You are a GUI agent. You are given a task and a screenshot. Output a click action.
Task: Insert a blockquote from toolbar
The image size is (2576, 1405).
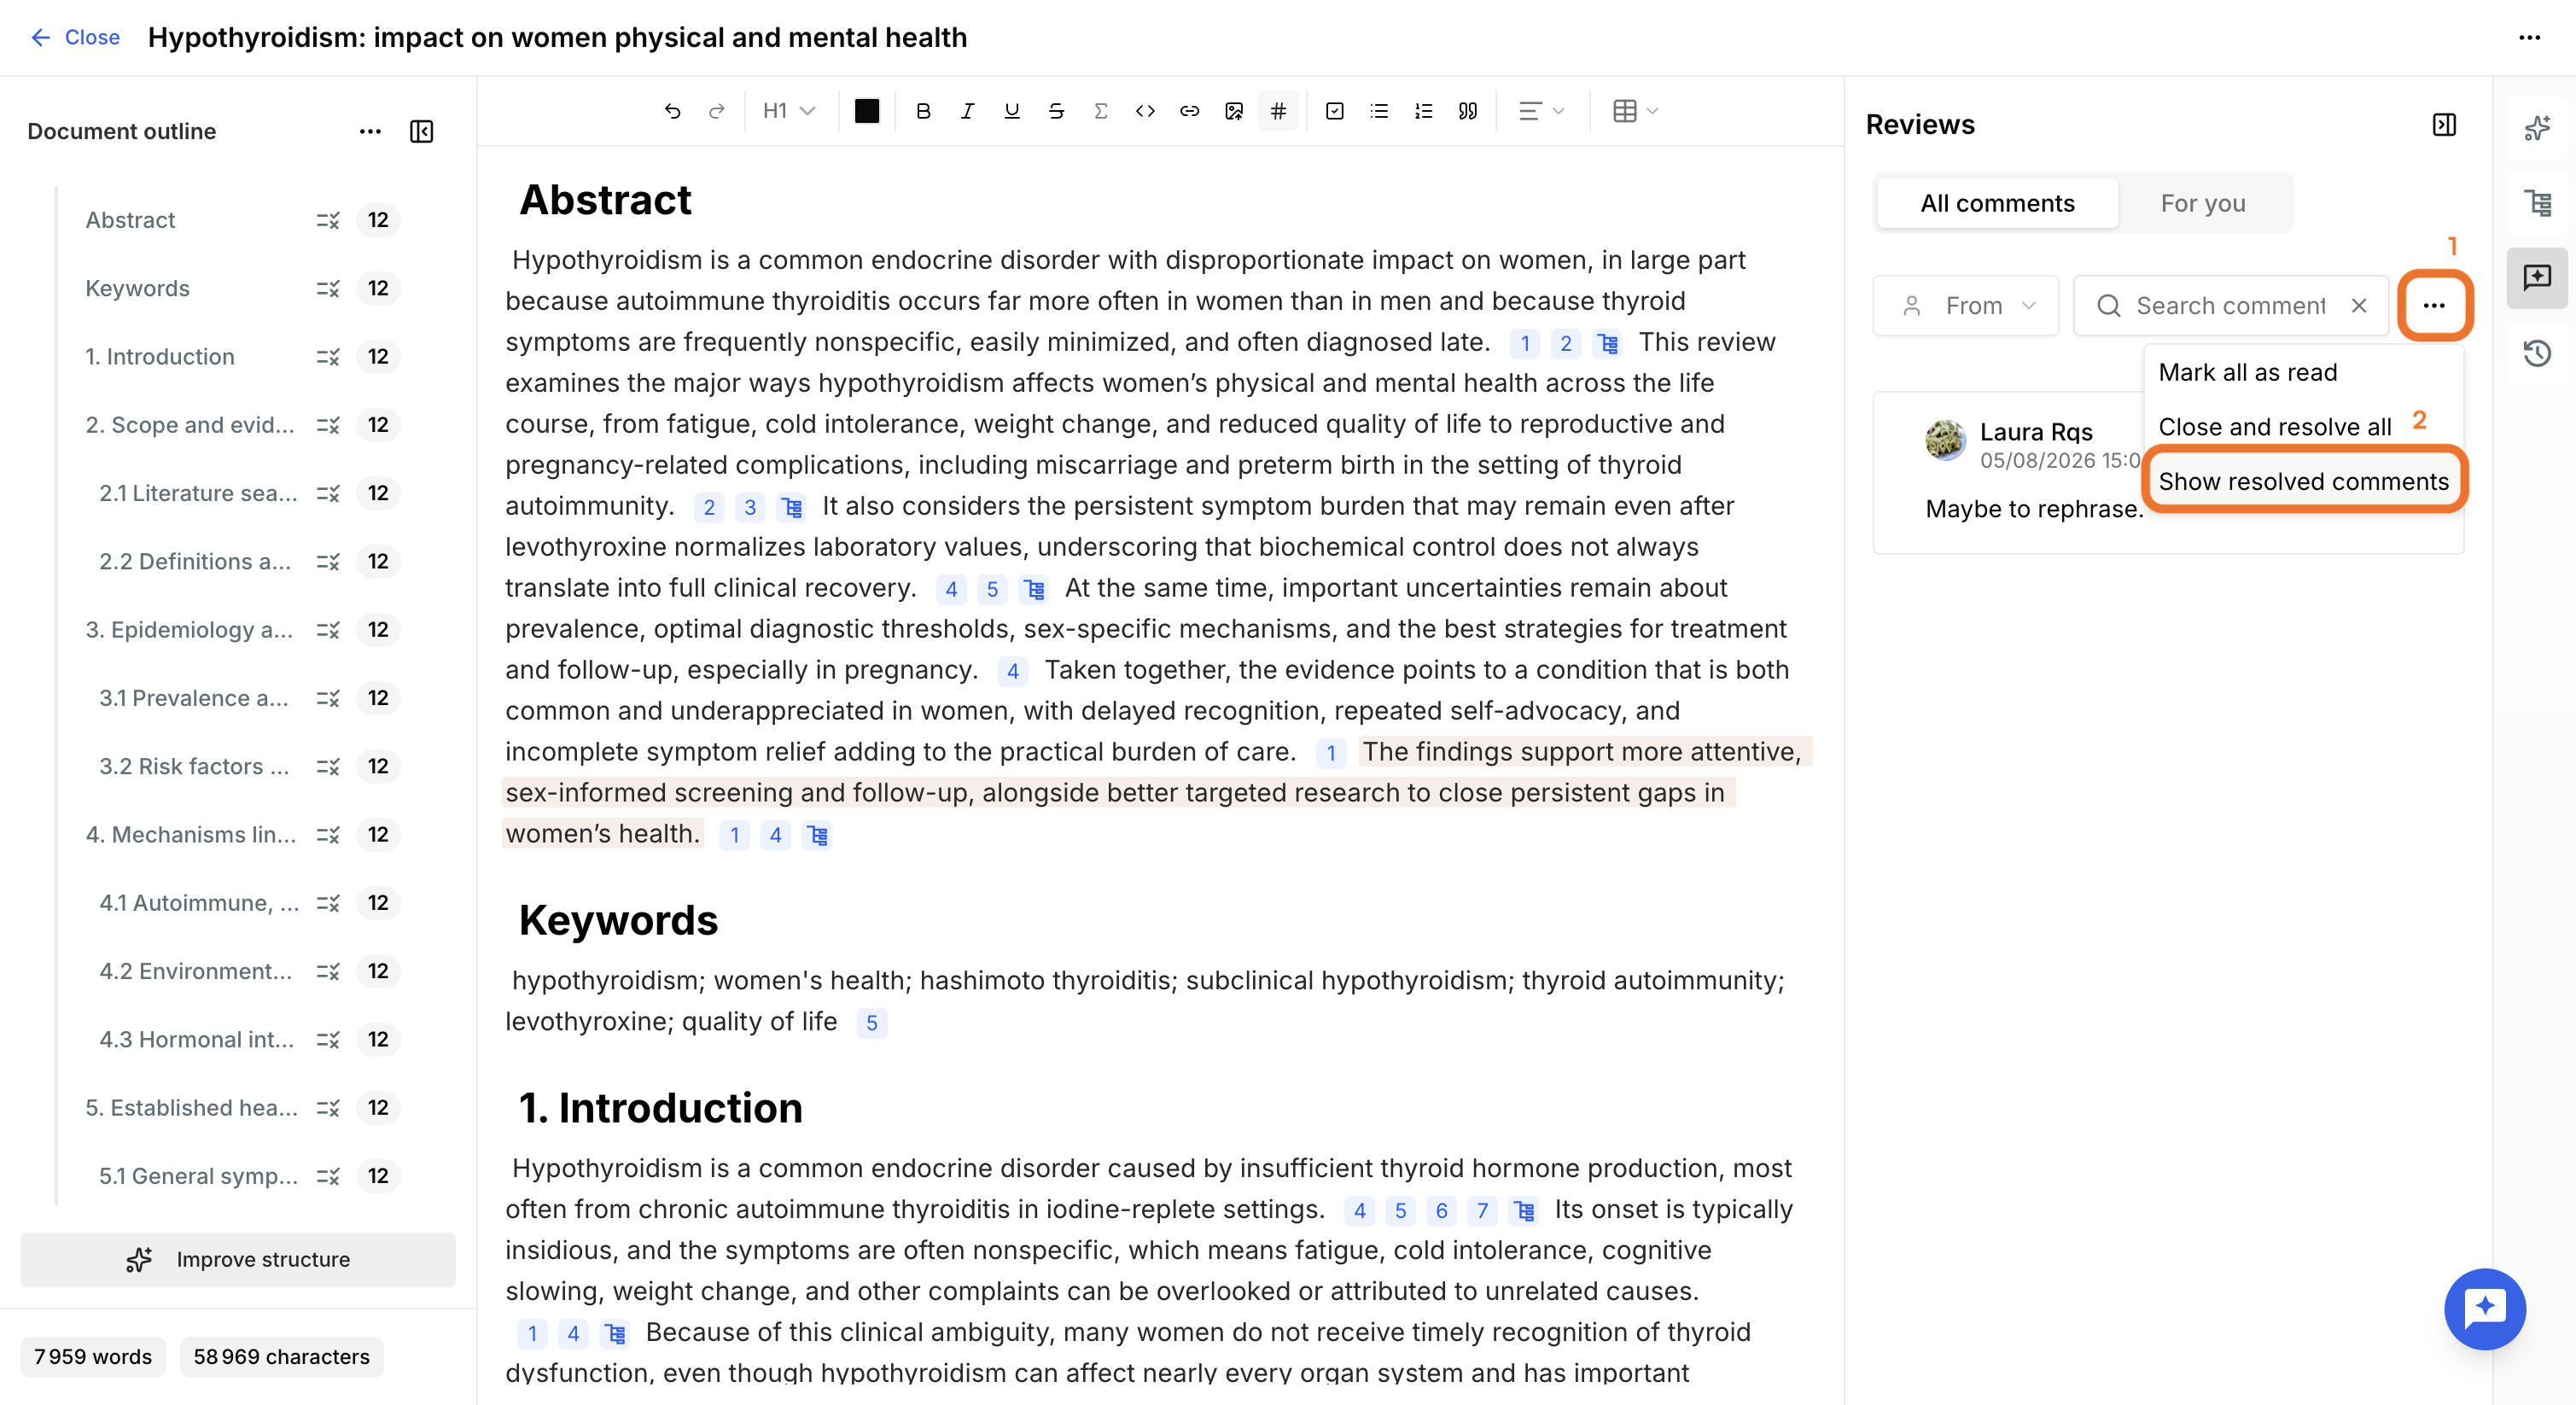(1467, 111)
